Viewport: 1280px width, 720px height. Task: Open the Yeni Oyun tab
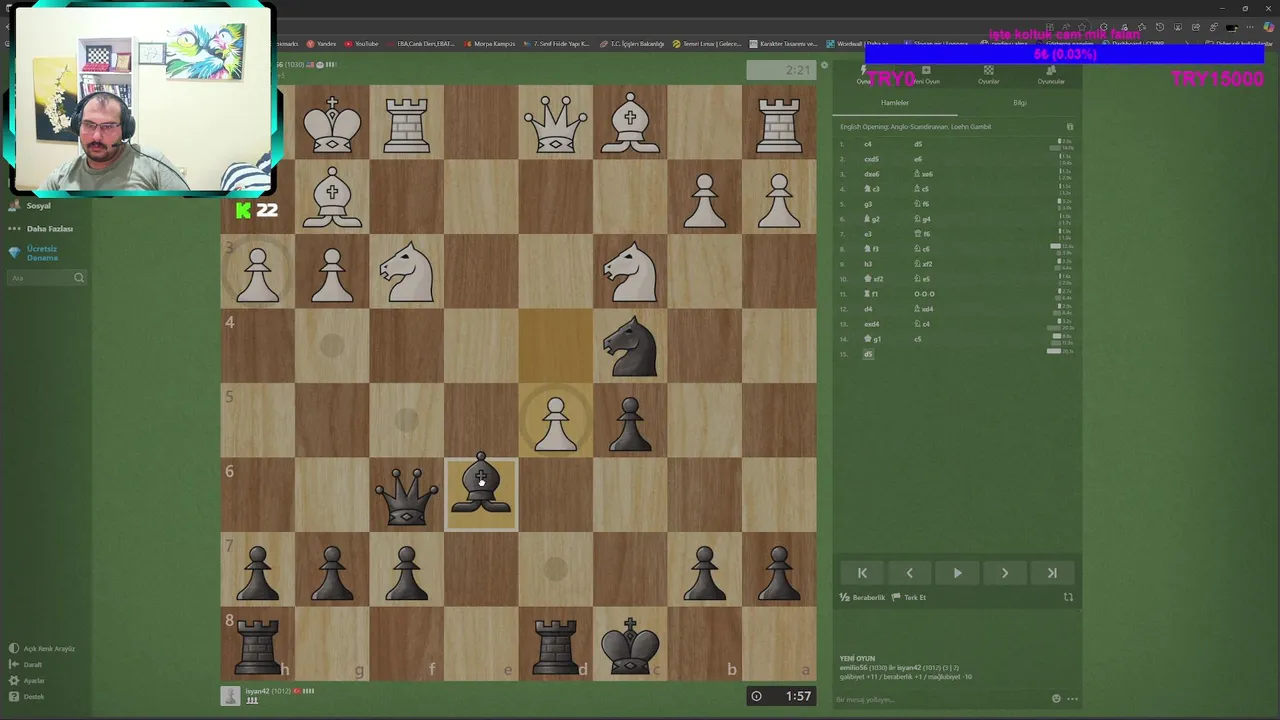pos(926,76)
